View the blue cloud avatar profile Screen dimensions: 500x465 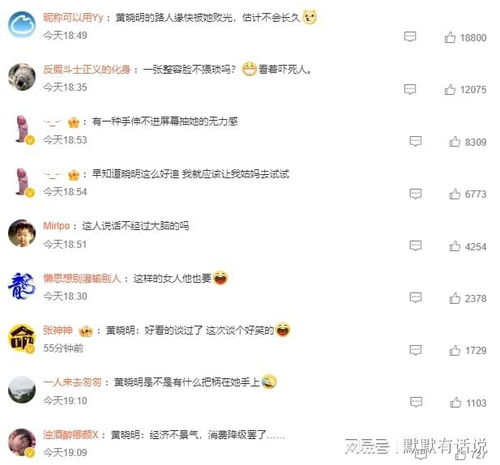click(x=22, y=24)
